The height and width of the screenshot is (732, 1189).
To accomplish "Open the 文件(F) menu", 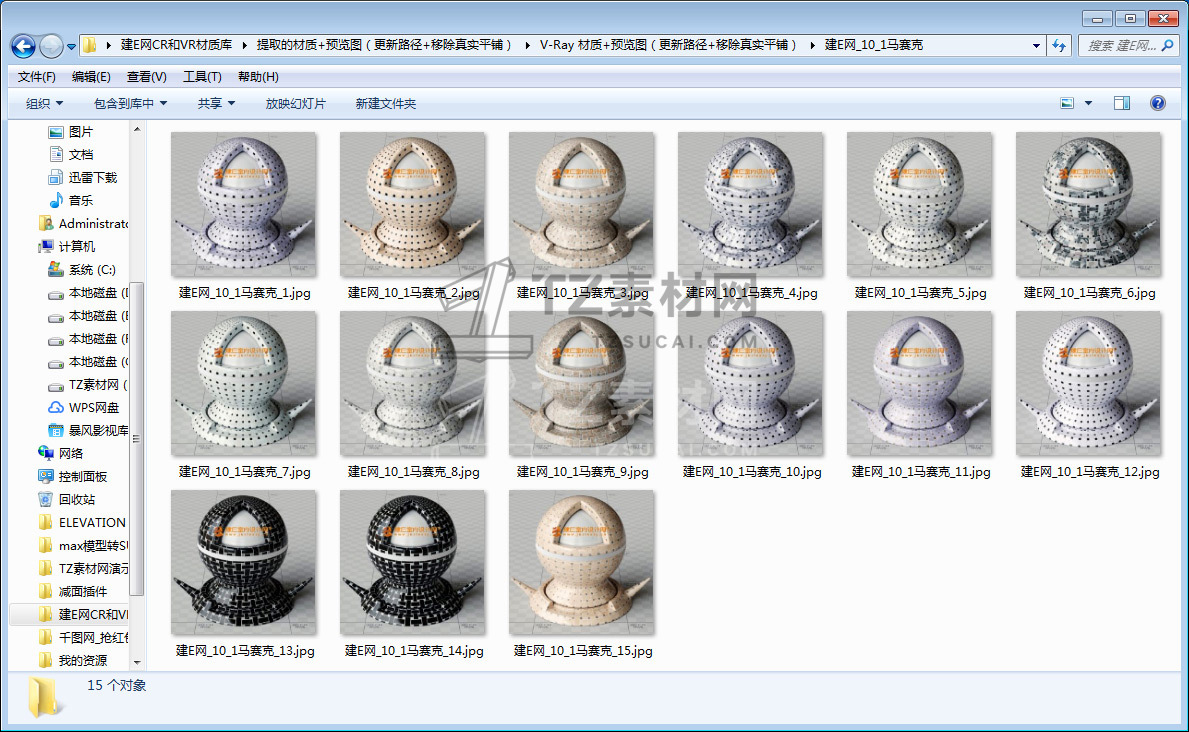I will (36, 77).
